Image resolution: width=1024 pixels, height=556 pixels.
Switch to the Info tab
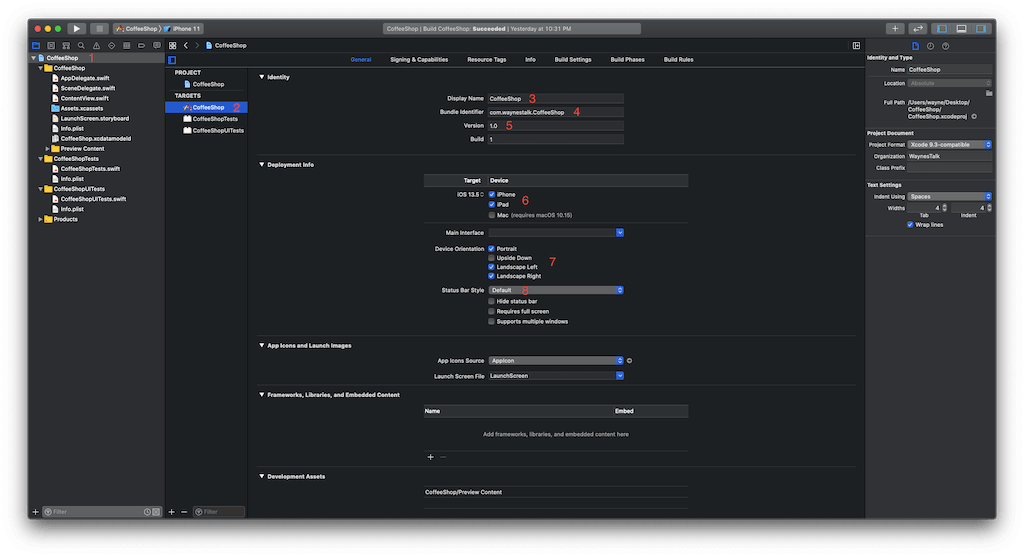pyautogui.click(x=530, y=59)
